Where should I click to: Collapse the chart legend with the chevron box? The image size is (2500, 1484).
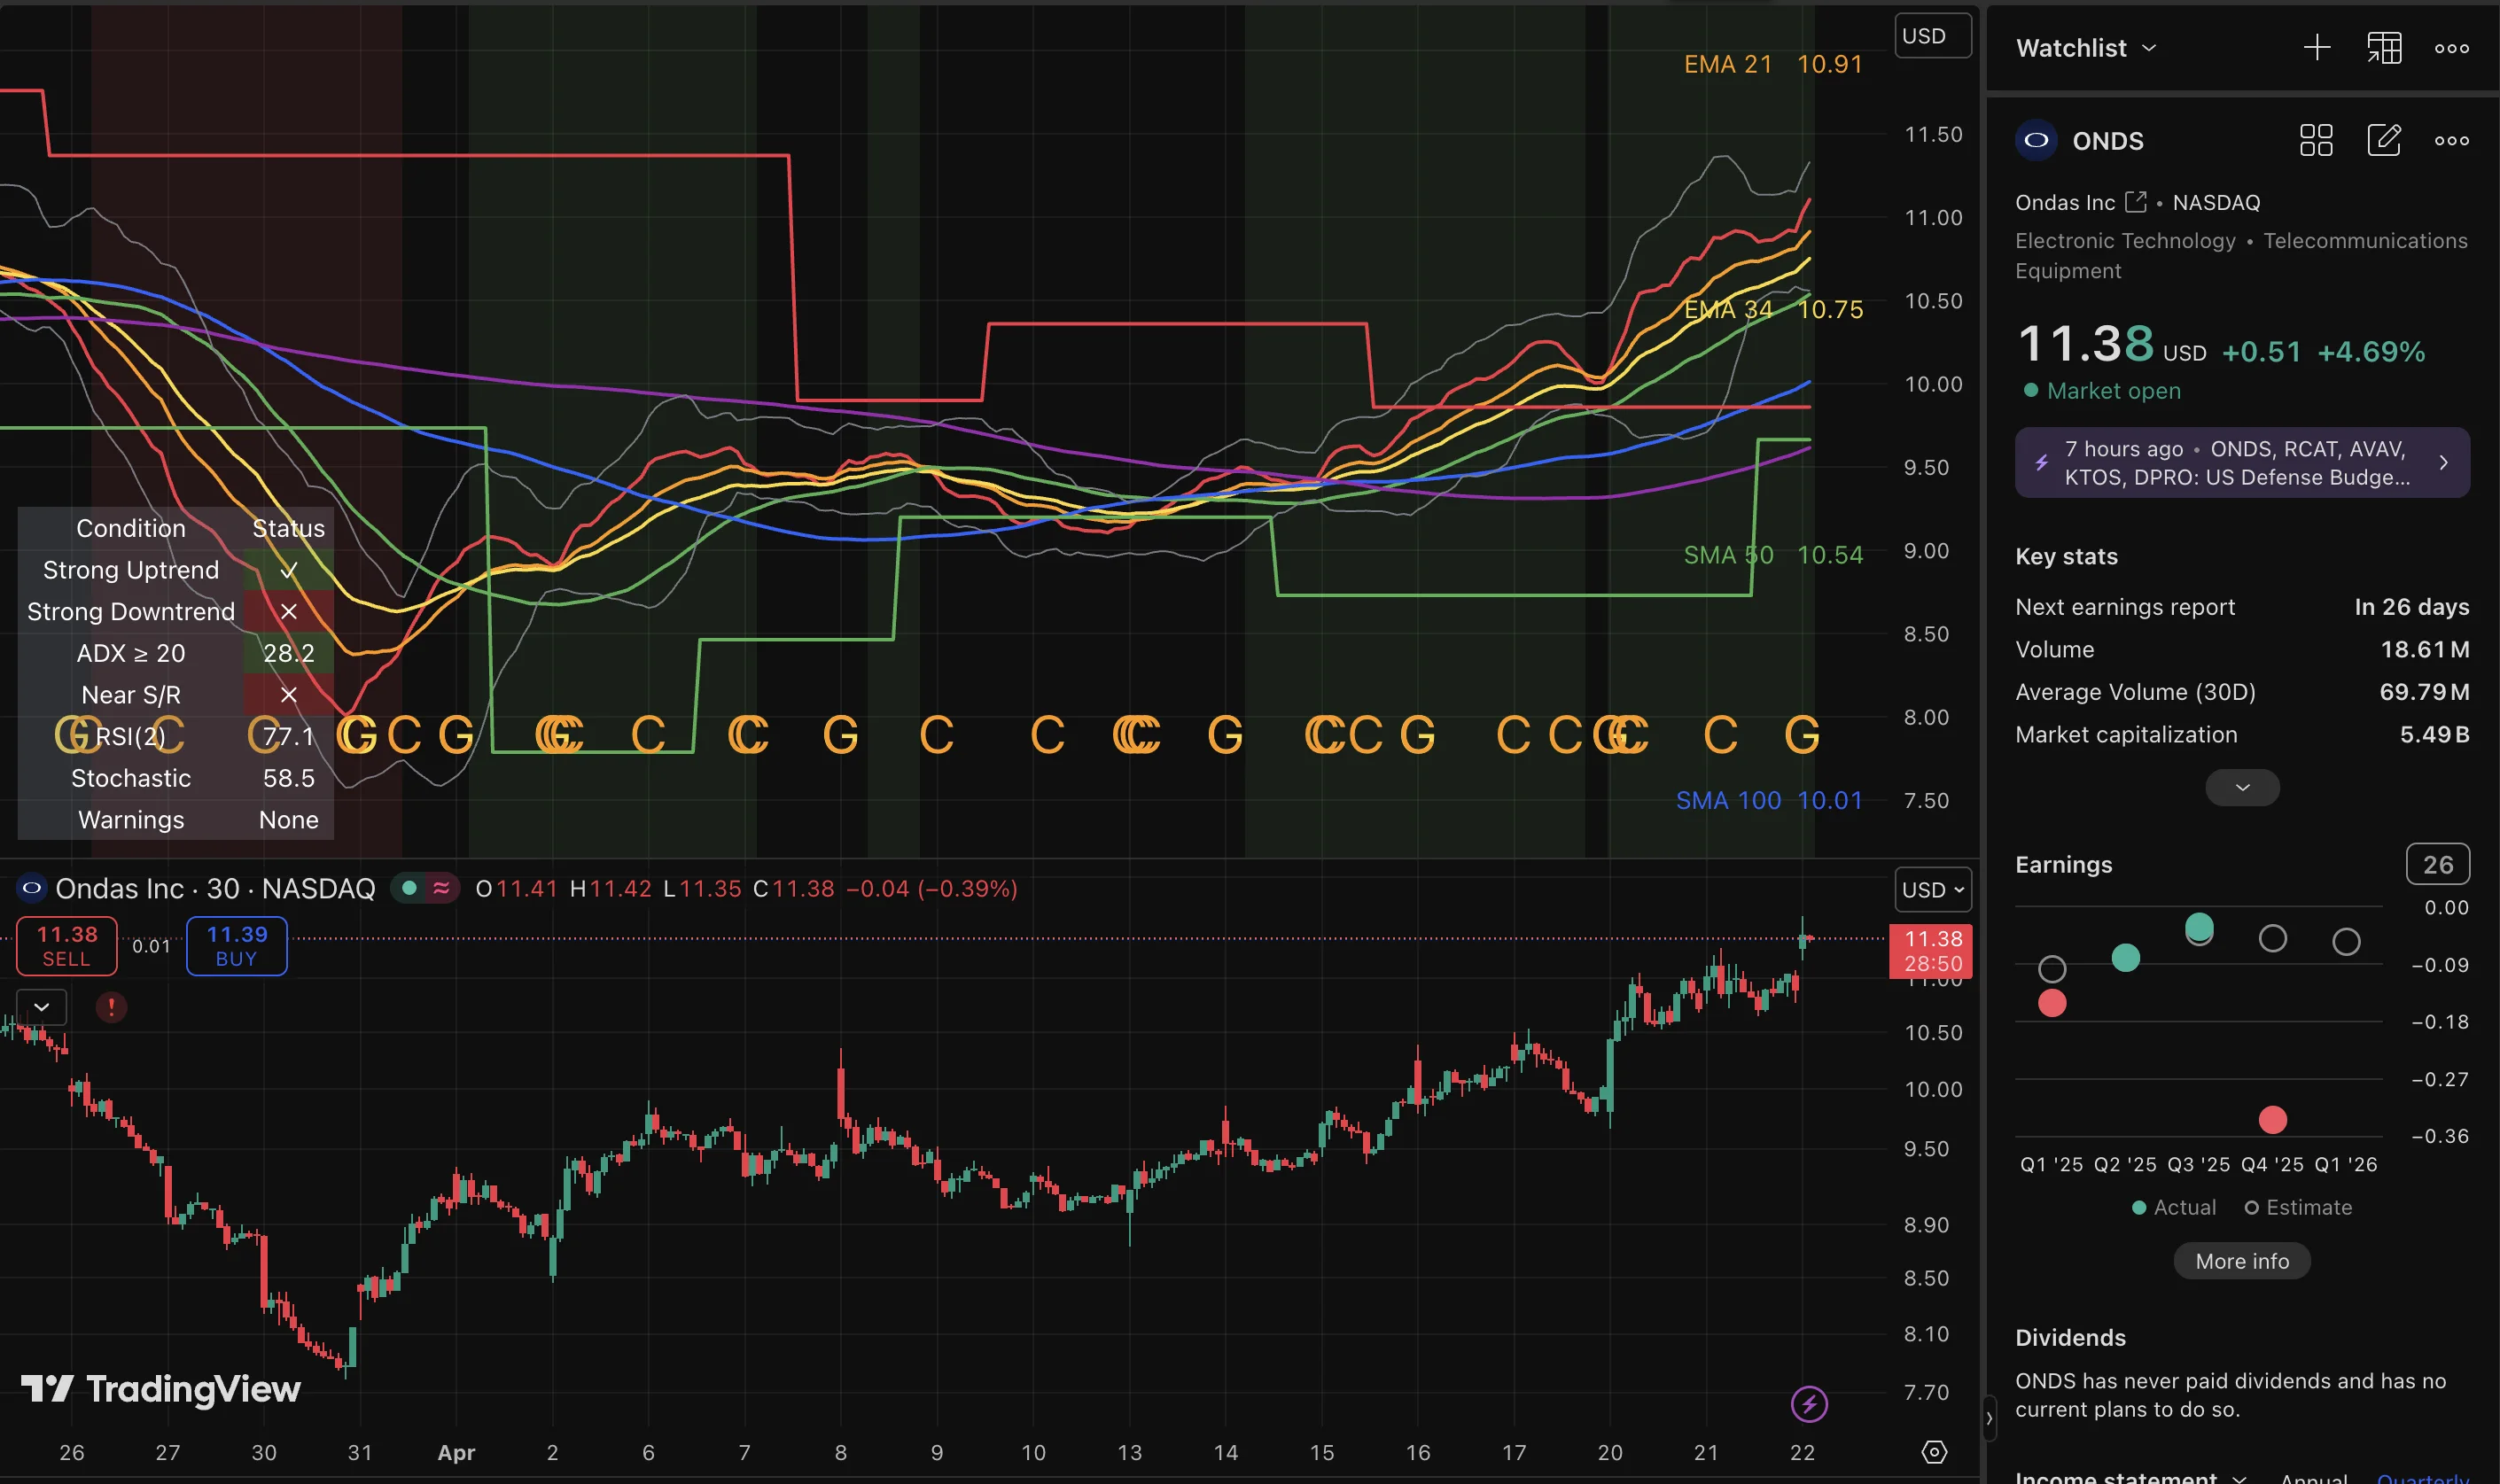click(x=42, y=1007)
